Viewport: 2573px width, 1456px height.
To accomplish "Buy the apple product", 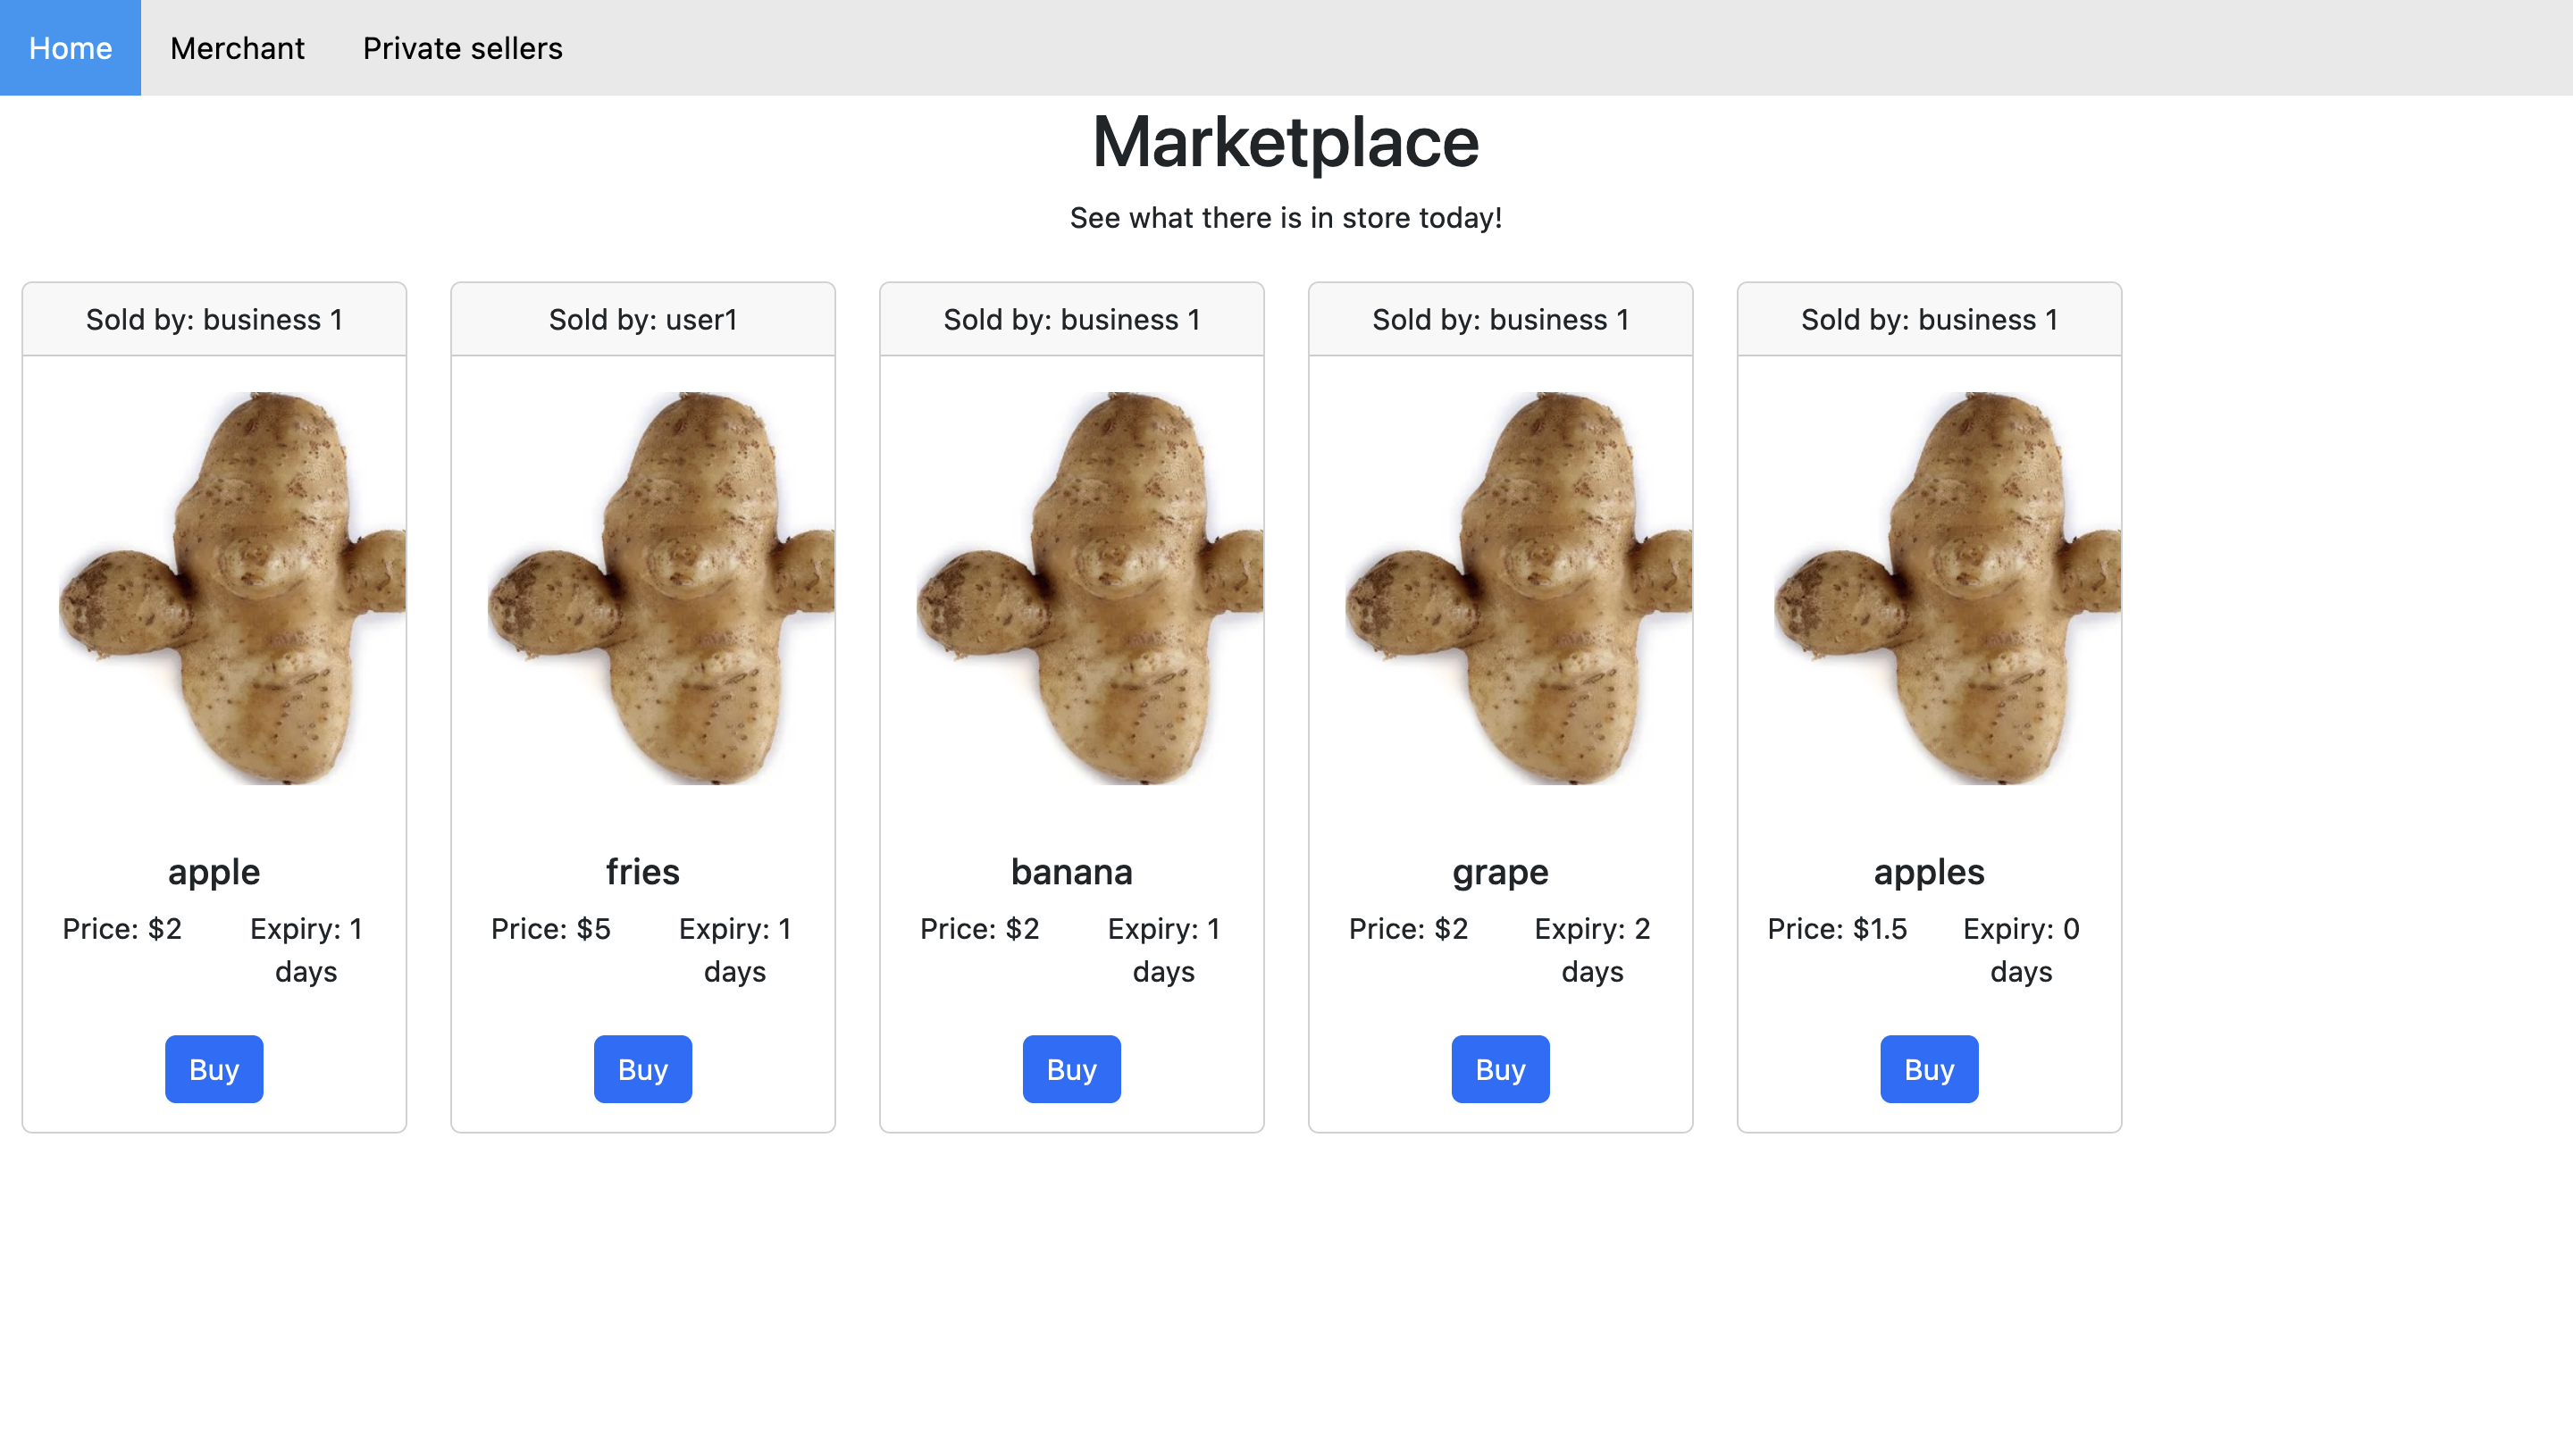I will point(214,1069).
